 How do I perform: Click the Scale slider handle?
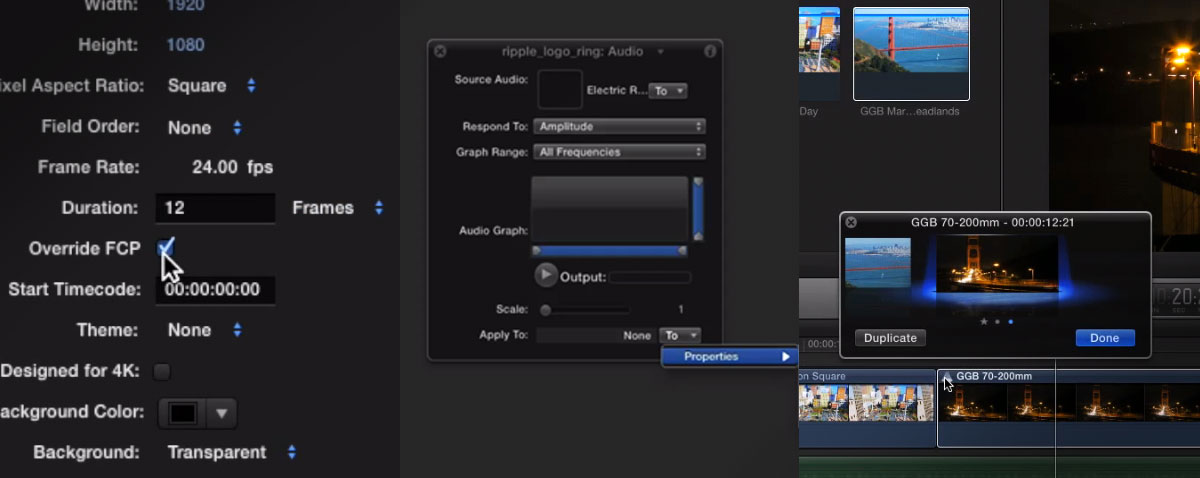pos(545,310)
